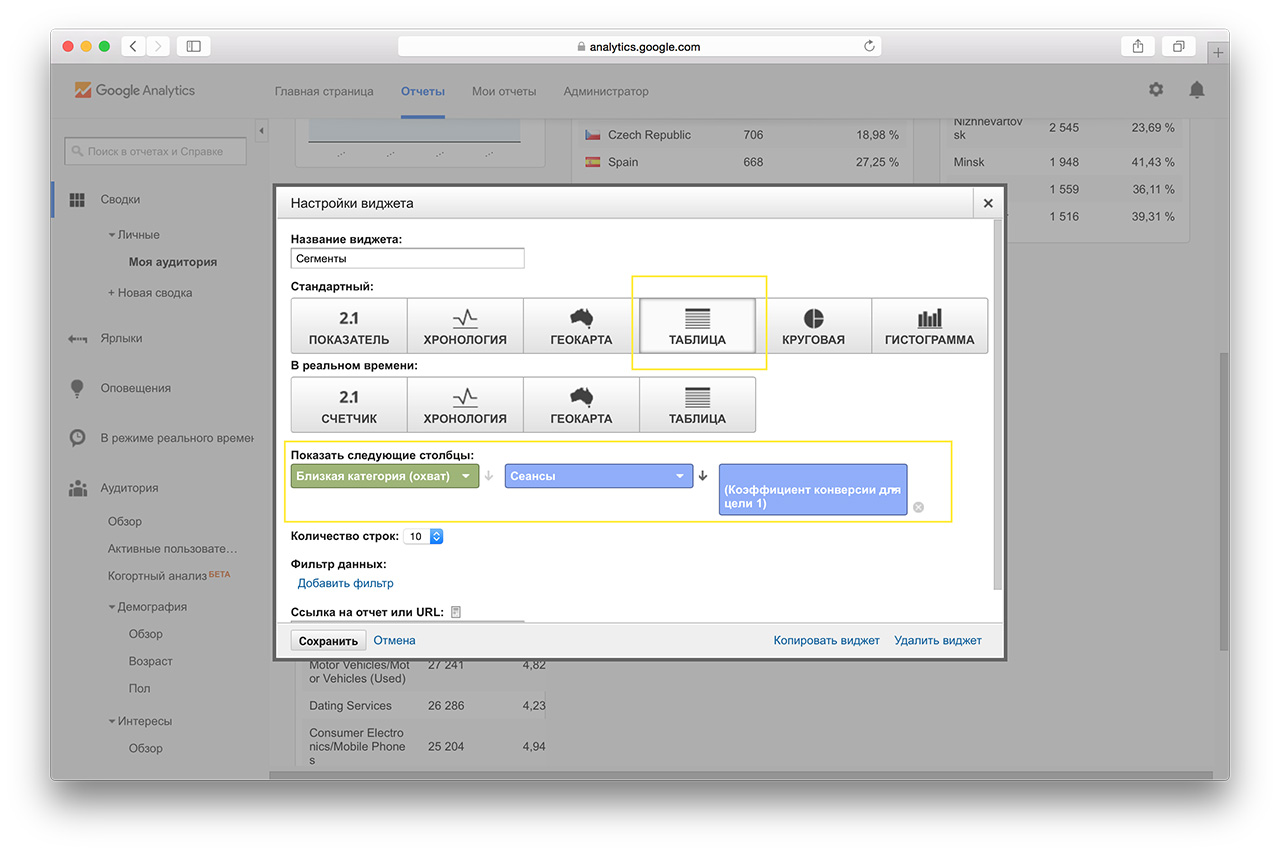
Task: Open Google Analytics settings gear
Action: tap(1156, 90)
